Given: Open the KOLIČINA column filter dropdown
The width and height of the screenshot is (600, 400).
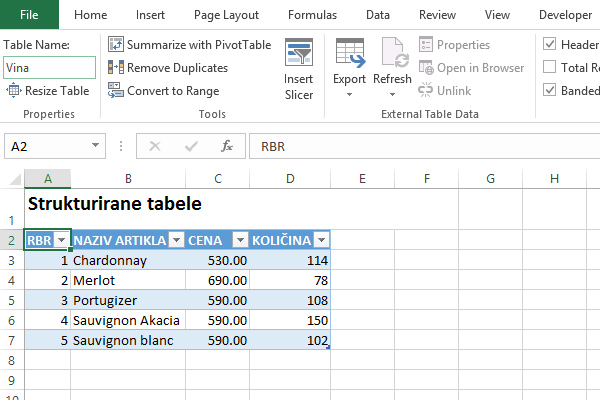Looking at the screenshot, I should pos(321,241).
